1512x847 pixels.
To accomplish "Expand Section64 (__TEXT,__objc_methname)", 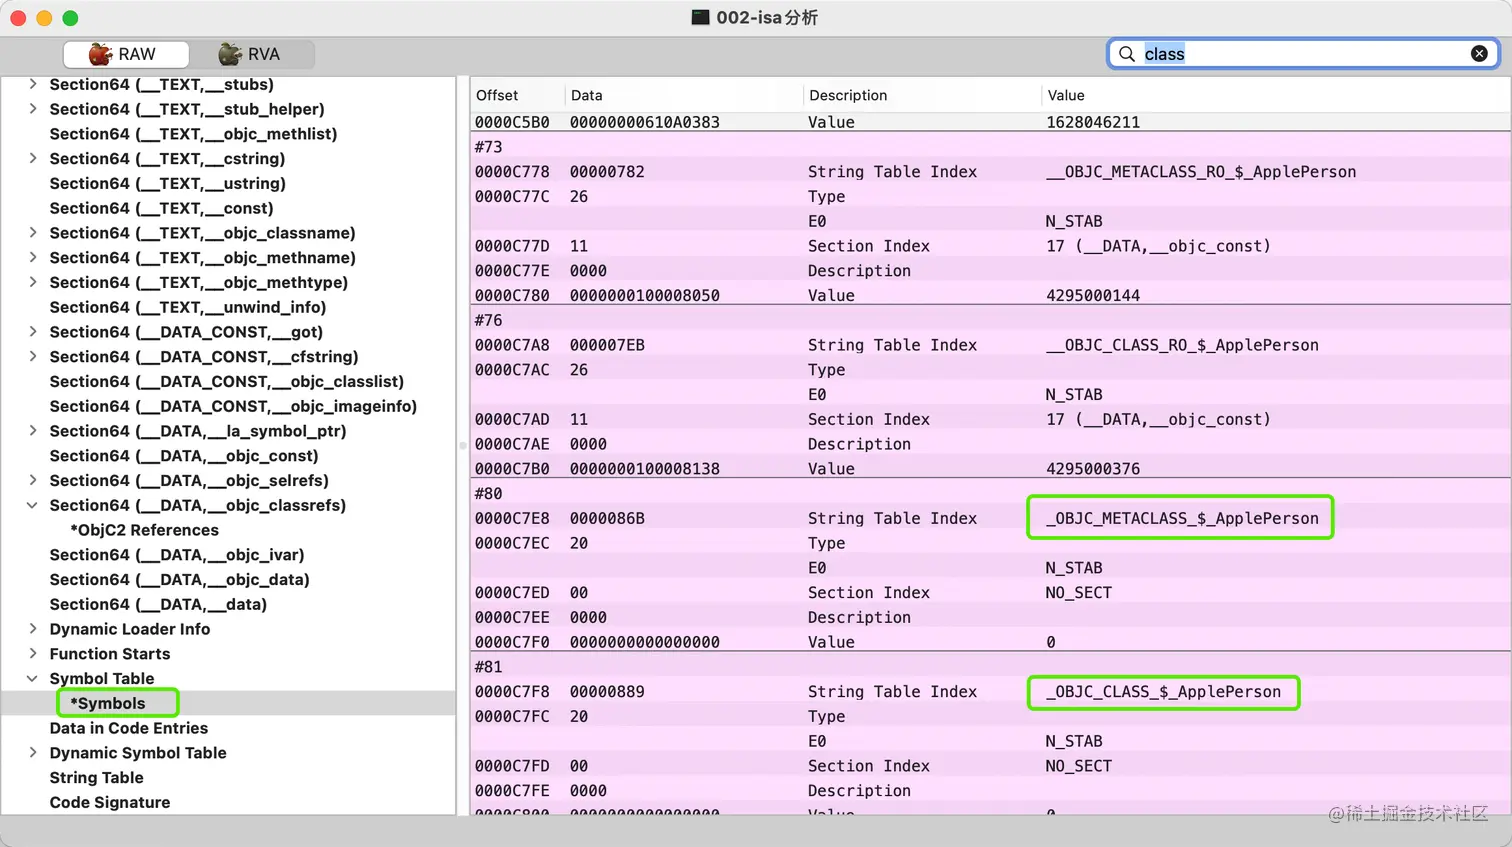I will tap(33, 257).
